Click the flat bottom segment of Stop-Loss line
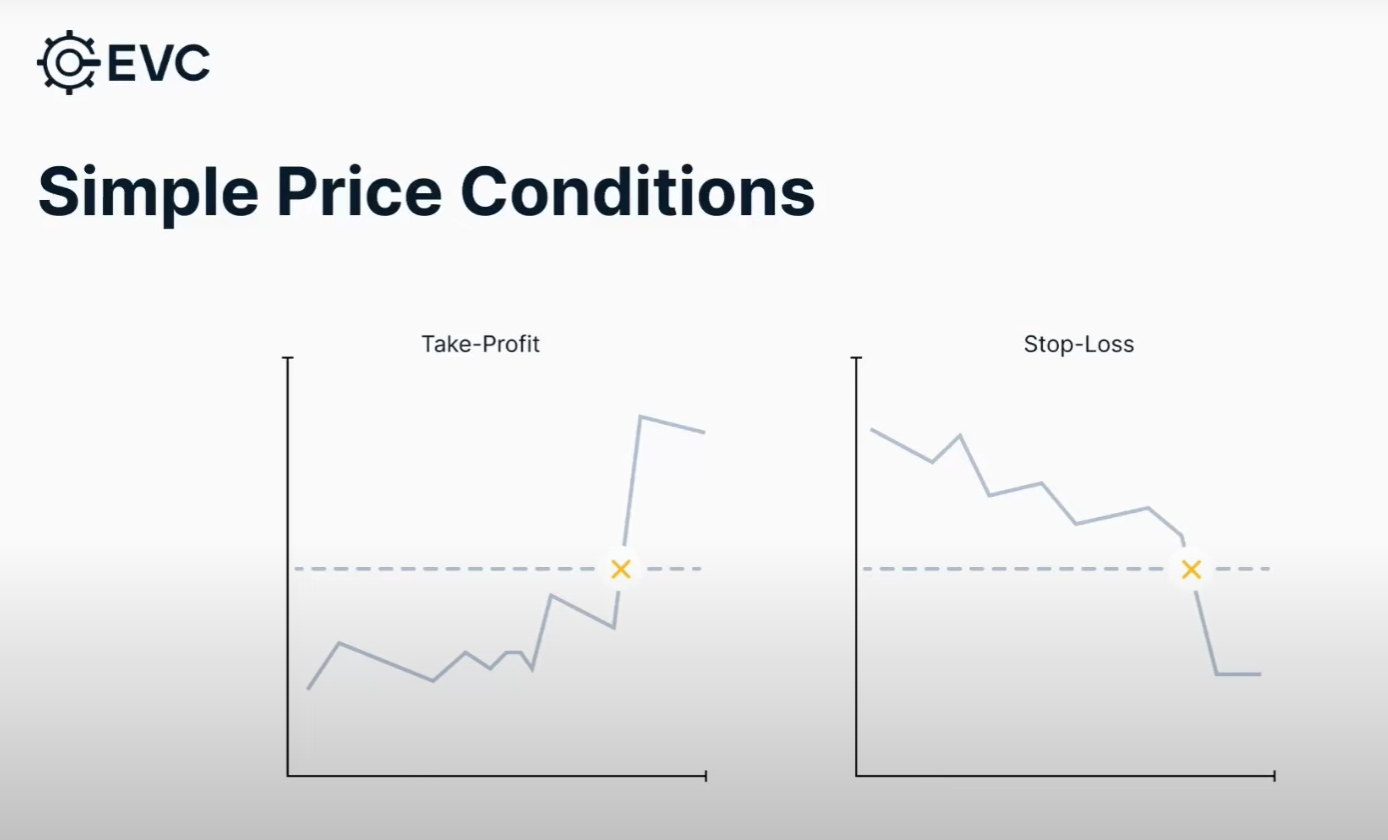This screenshot has width=1388, height=840. click(x=1238, y=674)
